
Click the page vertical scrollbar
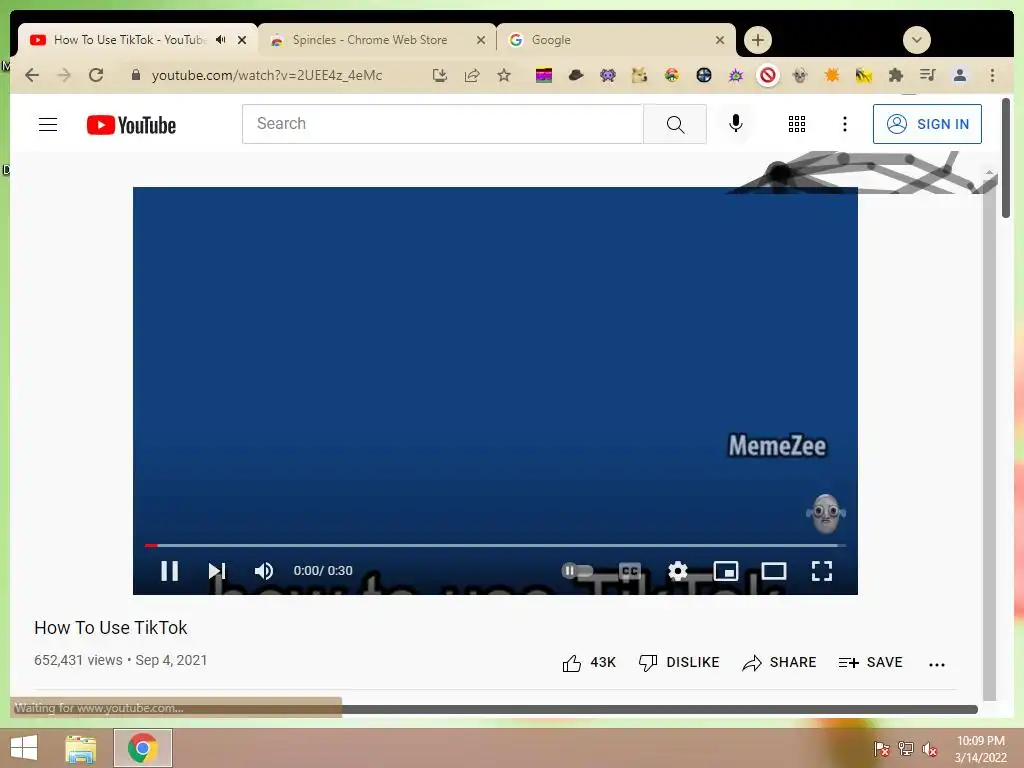(x=1006, y=157)
